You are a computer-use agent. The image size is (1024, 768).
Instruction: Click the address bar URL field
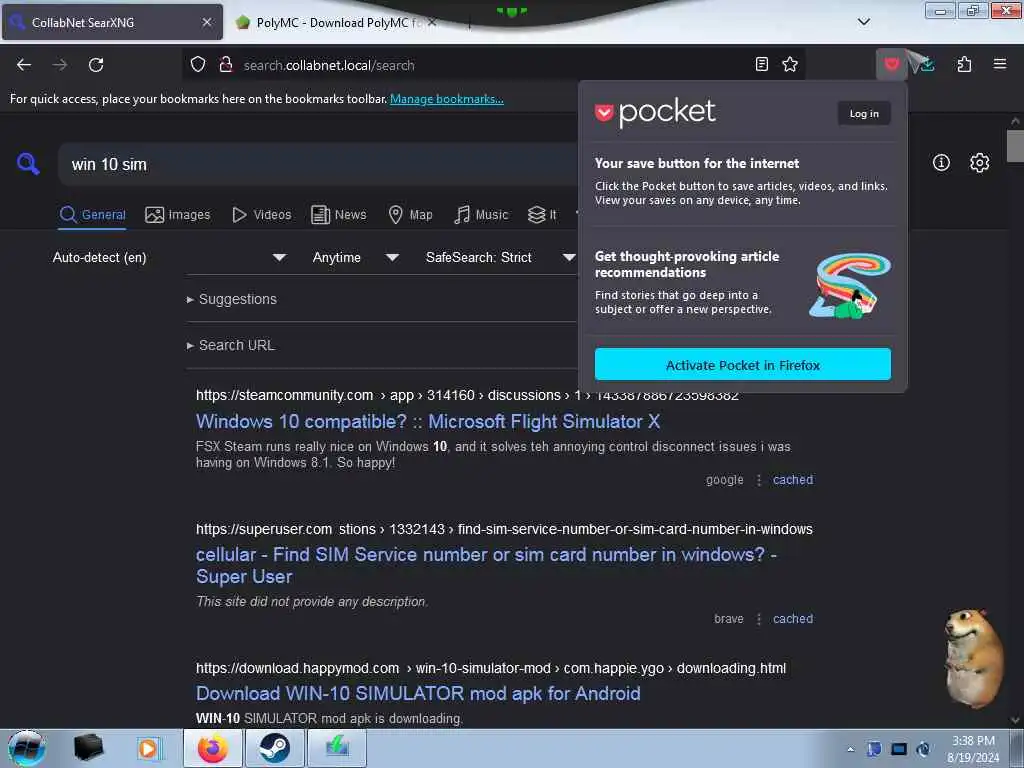coord(494,65)
